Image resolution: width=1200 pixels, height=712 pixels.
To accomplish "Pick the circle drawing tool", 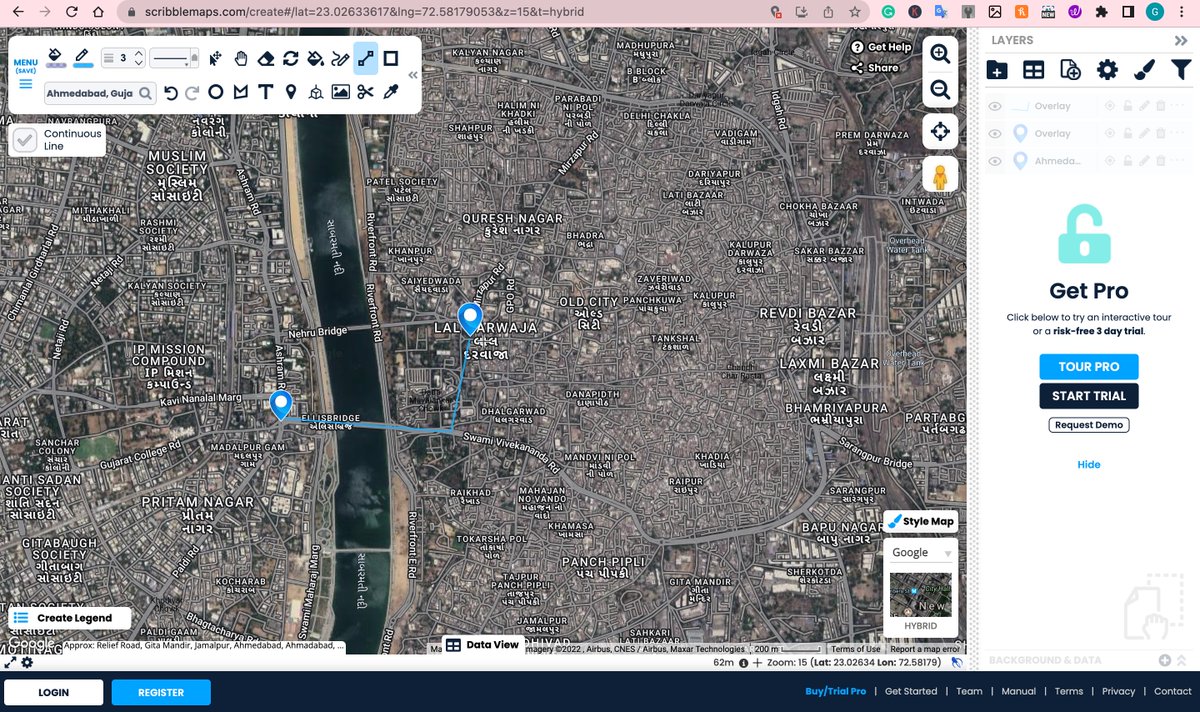I will [215, 92].
